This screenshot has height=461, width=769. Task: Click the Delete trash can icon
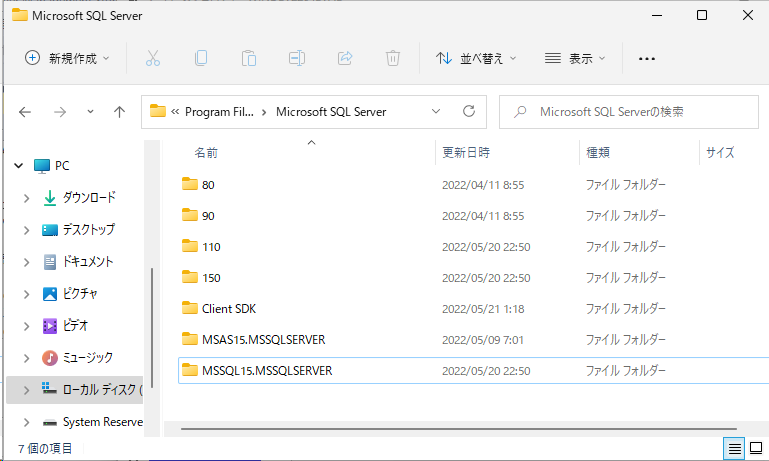pos(393,58)
